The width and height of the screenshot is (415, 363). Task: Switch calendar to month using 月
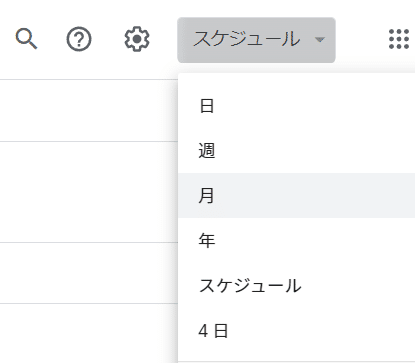click(x=296, y=195)
